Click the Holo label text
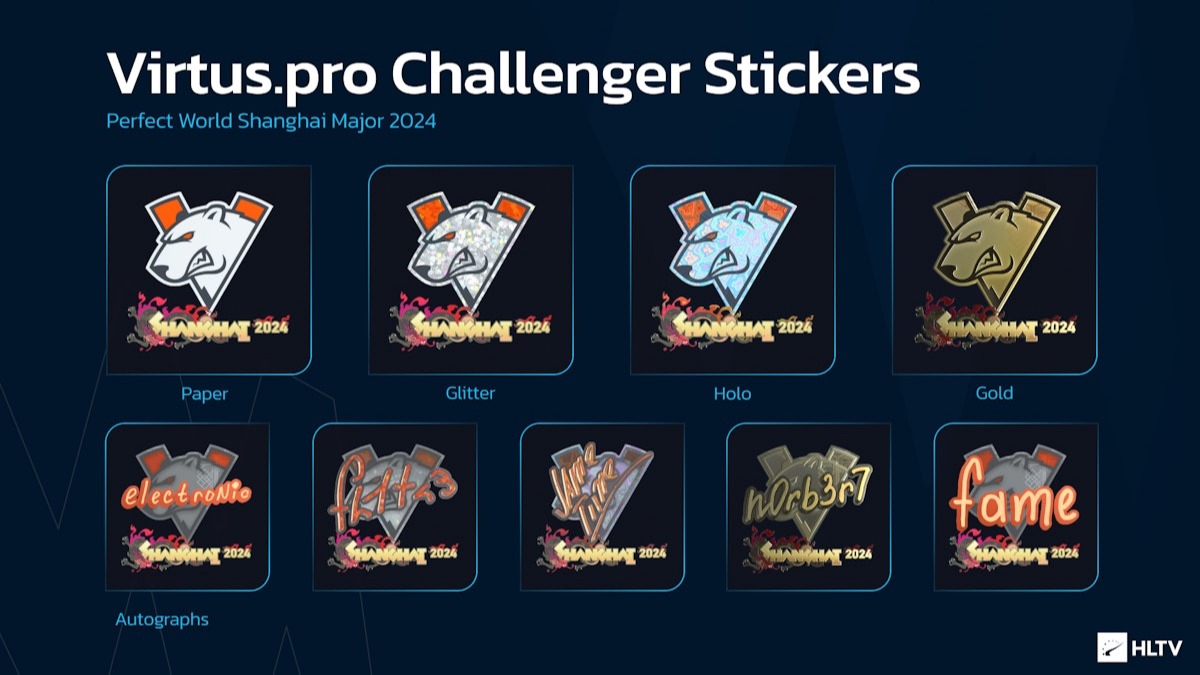The image size is (1200, 675). (x=732, y=394)
